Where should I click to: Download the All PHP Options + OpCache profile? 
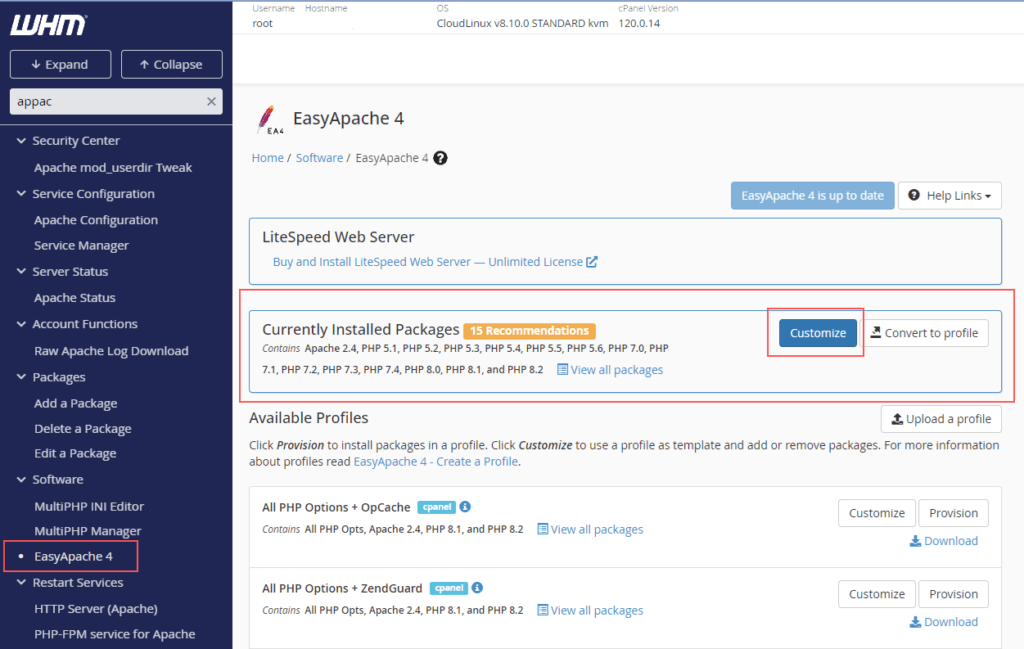point(944,541)
